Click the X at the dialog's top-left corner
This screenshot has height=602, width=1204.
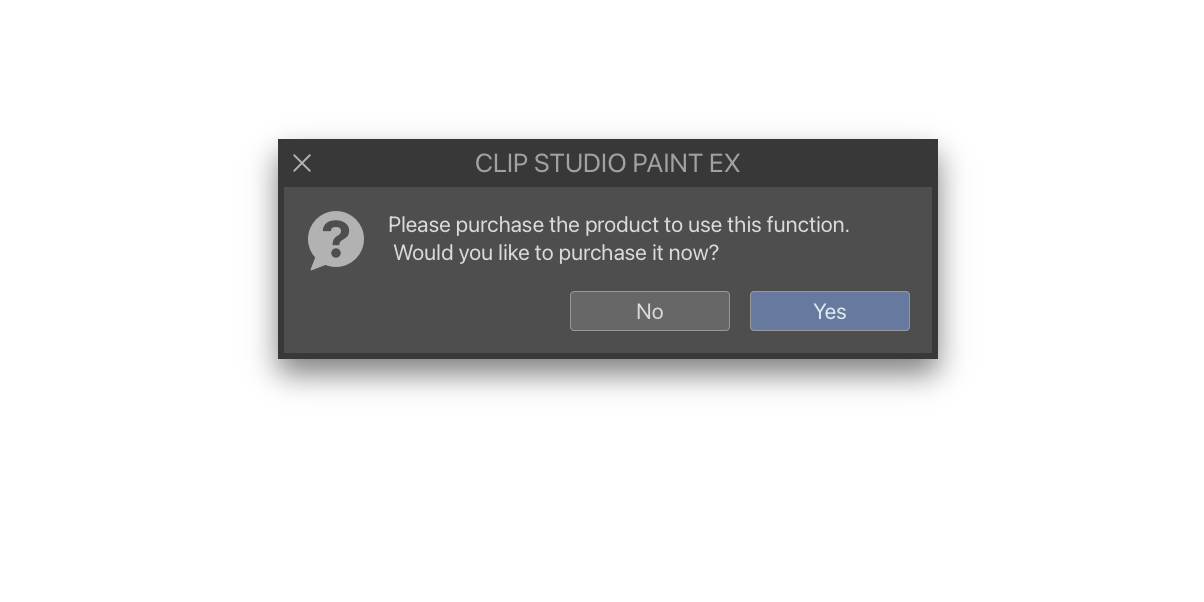pyautogui.click(x=302, y=163)
